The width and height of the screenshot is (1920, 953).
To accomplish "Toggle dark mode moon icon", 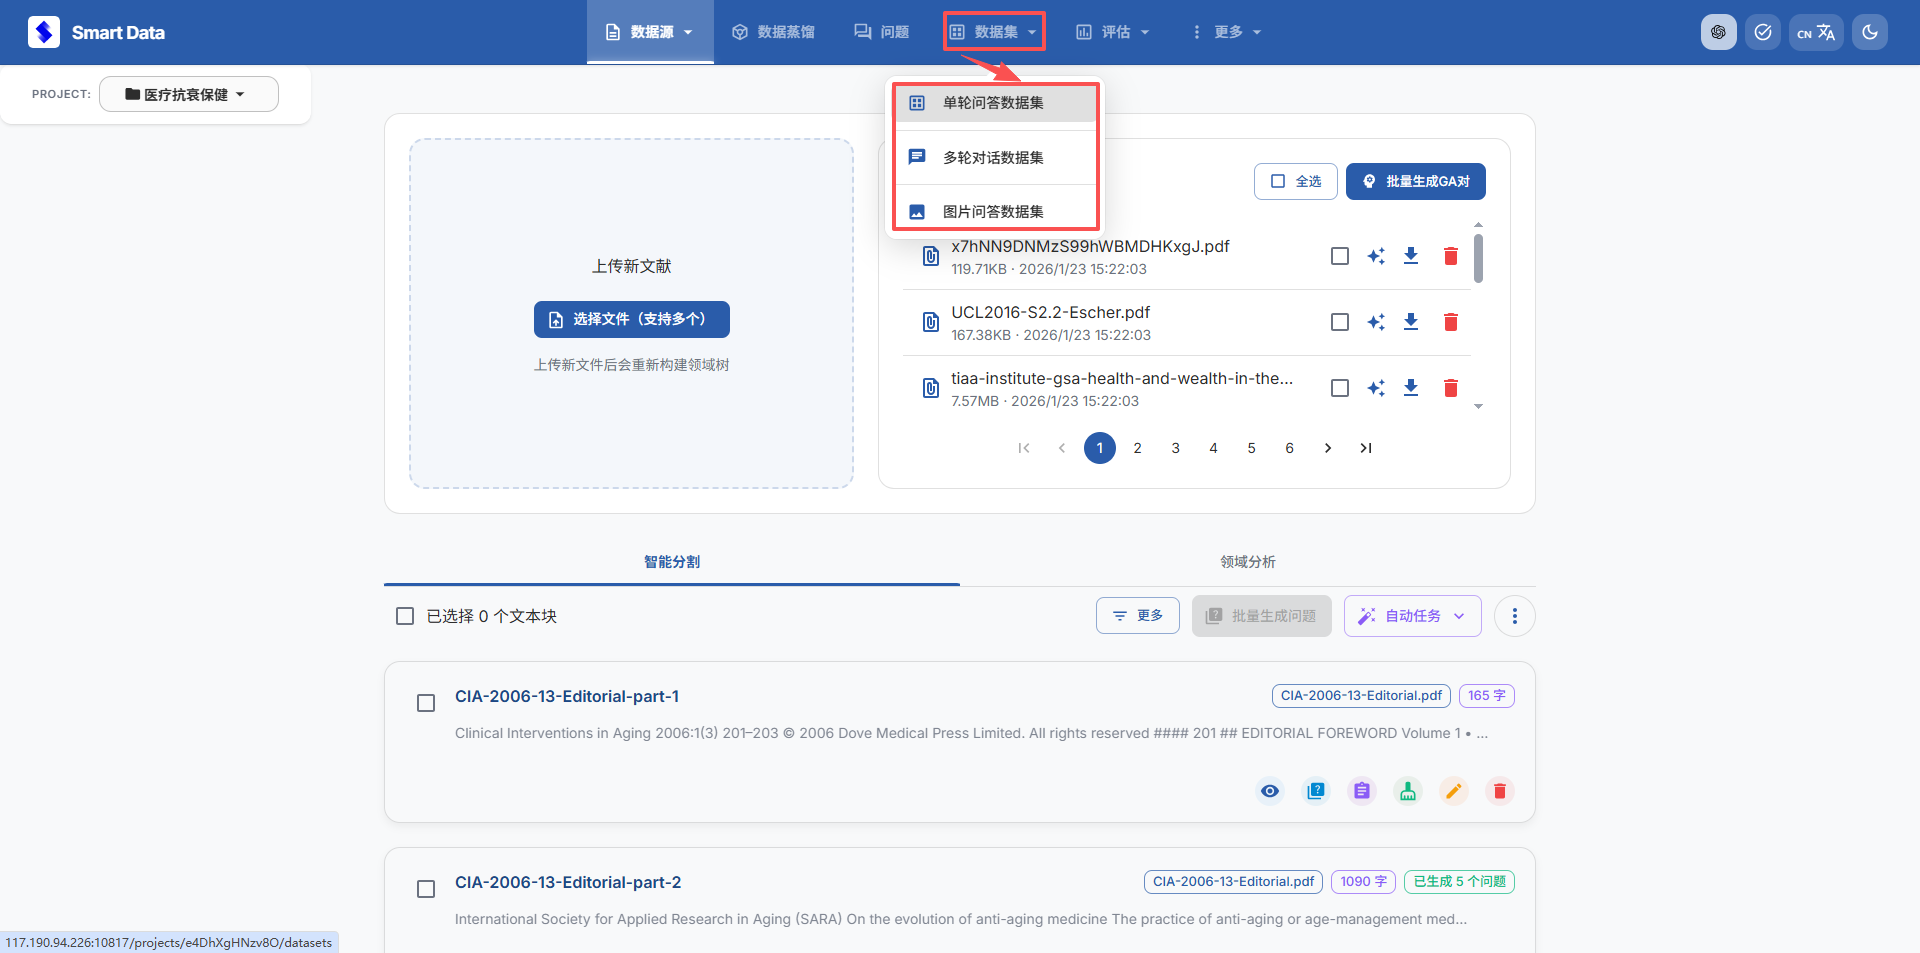I will (x=1869, y=32).
